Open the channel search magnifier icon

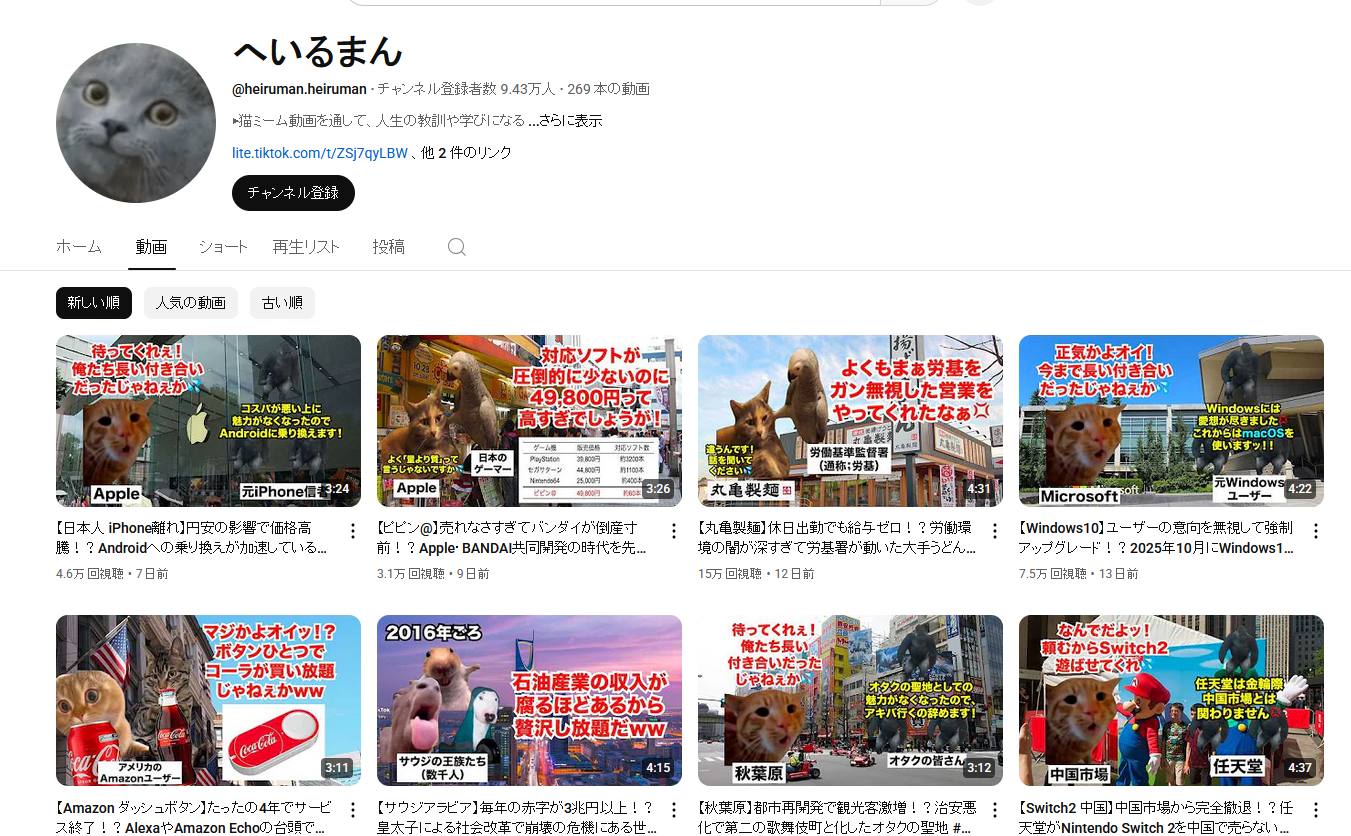click(x=457, y=247)
